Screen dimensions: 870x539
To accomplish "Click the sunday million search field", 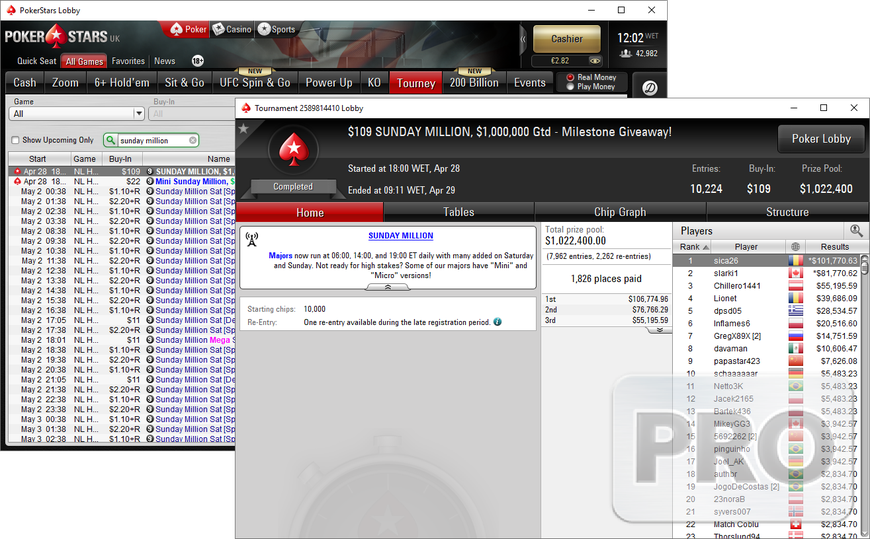I will 153,140.
